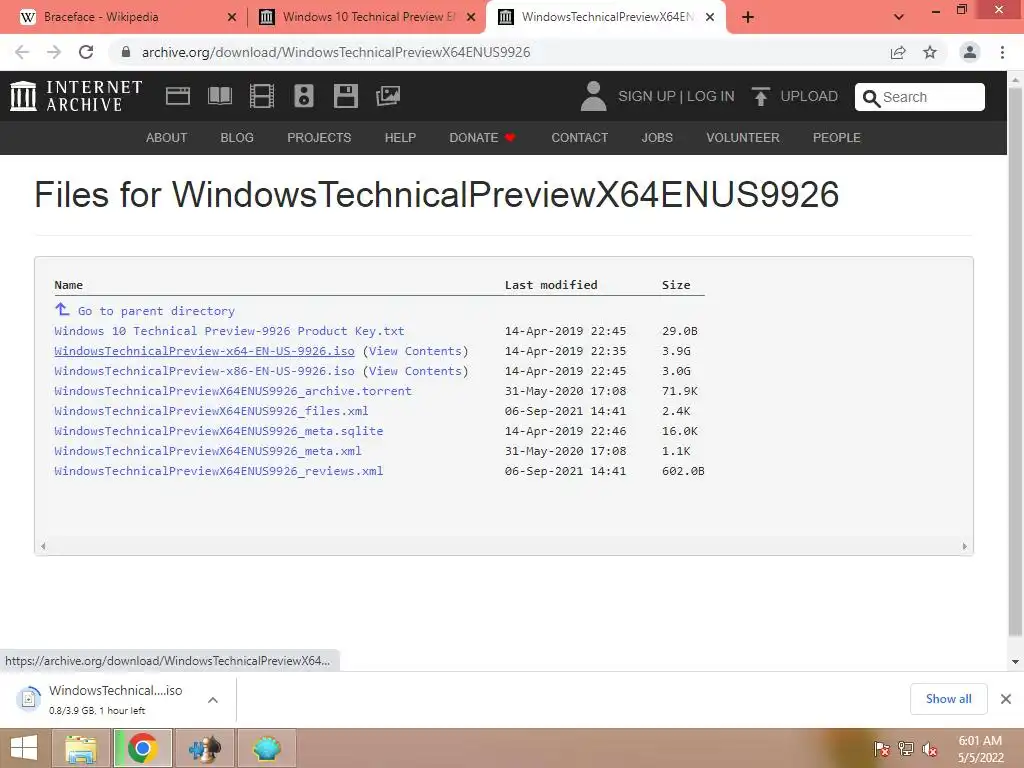The image size is (1024, 768).
Task: Open the VOLUNTEER menu item
Action: (743, 138)
